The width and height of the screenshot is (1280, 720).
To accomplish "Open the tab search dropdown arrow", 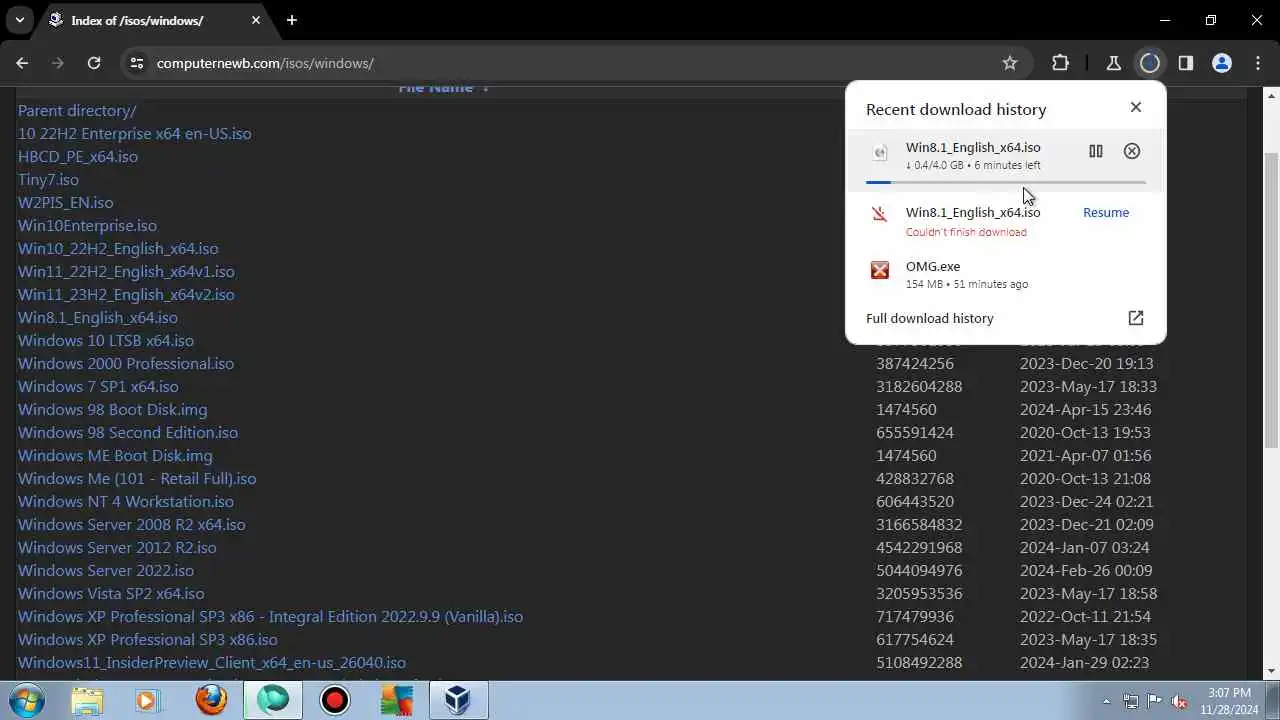I will 19,20.
